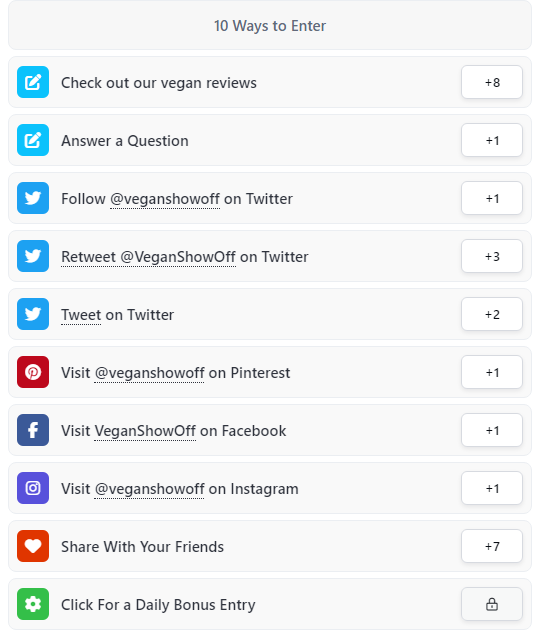Image resolution: width=540 pixels, height=636 pixels.
Task: Click Twitter icon beside Tweet on Twitter
Action: pyautogui.click(x=33, y=314)
